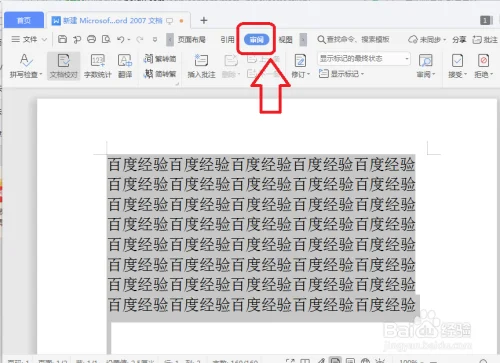
Task: Open the Chinese conversion dialog launcher
Action: click(177, 84)
